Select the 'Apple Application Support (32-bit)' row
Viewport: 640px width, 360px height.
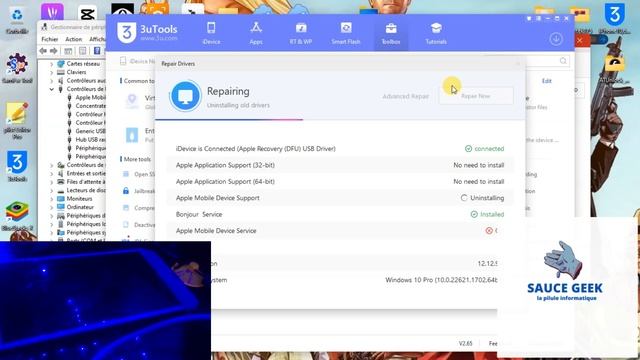(x=340, y=165)
